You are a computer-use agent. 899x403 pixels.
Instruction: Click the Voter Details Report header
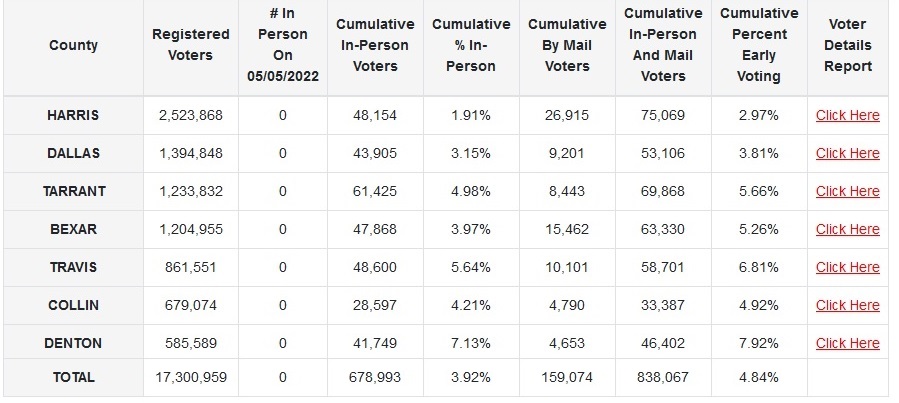[848, 45]
